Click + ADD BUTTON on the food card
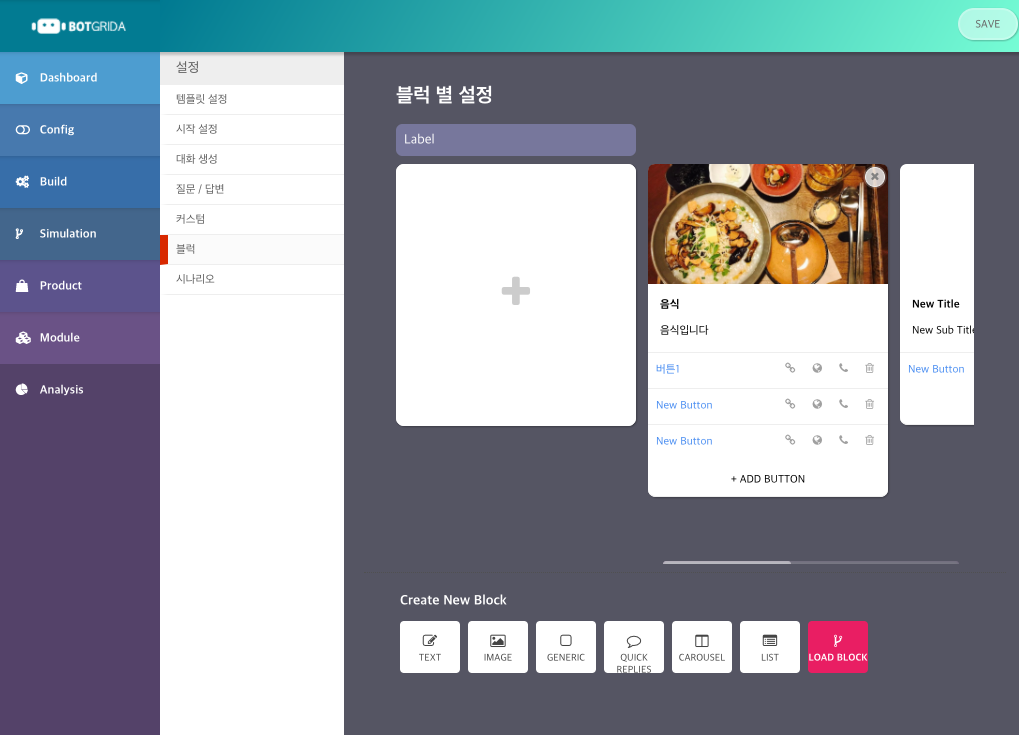This screenshot has height=735, width=1019. click(x=767, y=478)
